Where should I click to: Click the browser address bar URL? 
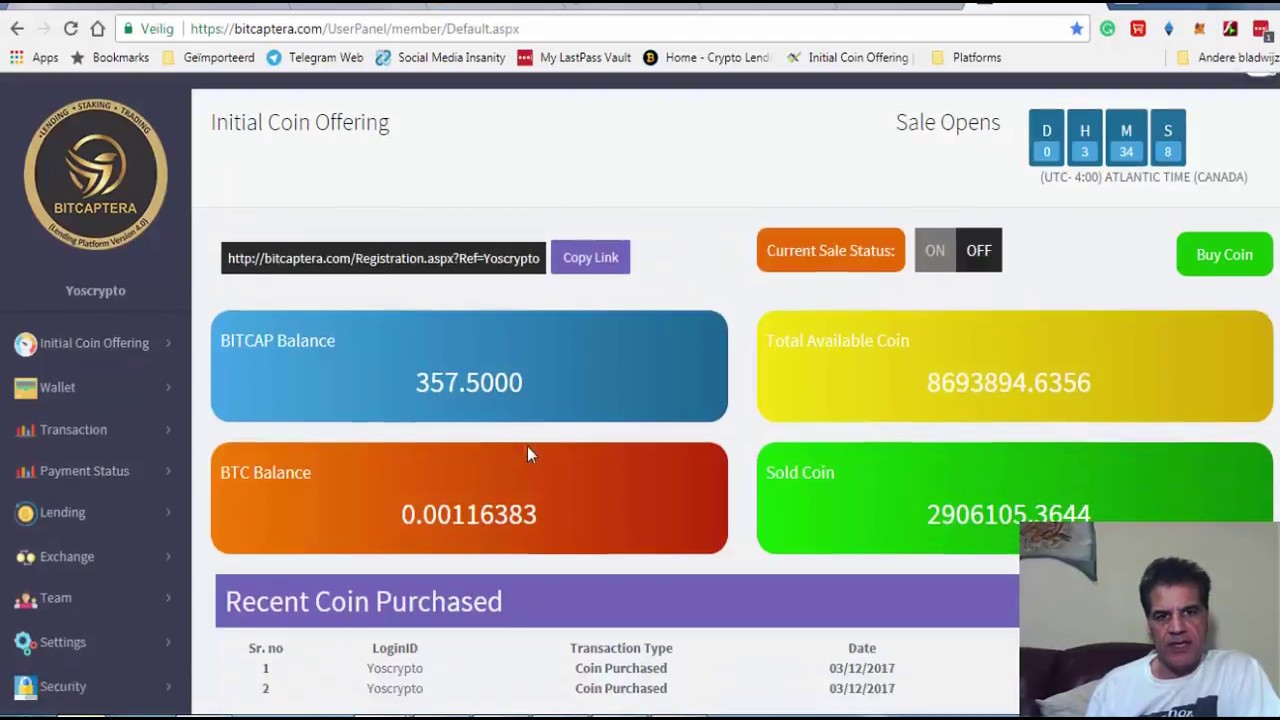[354, 29]
